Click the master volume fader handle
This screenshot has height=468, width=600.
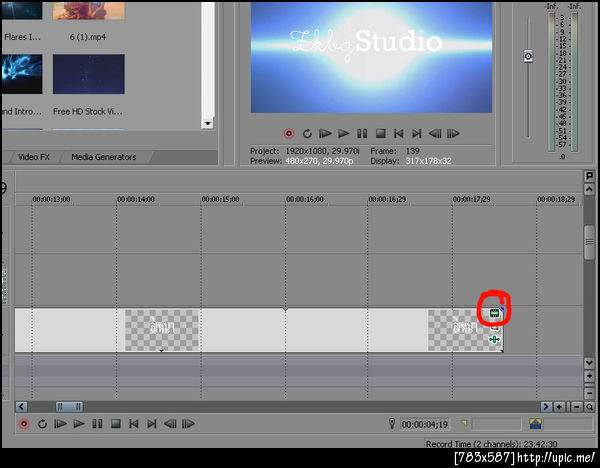pyautogui.click(x=528, y=56)
